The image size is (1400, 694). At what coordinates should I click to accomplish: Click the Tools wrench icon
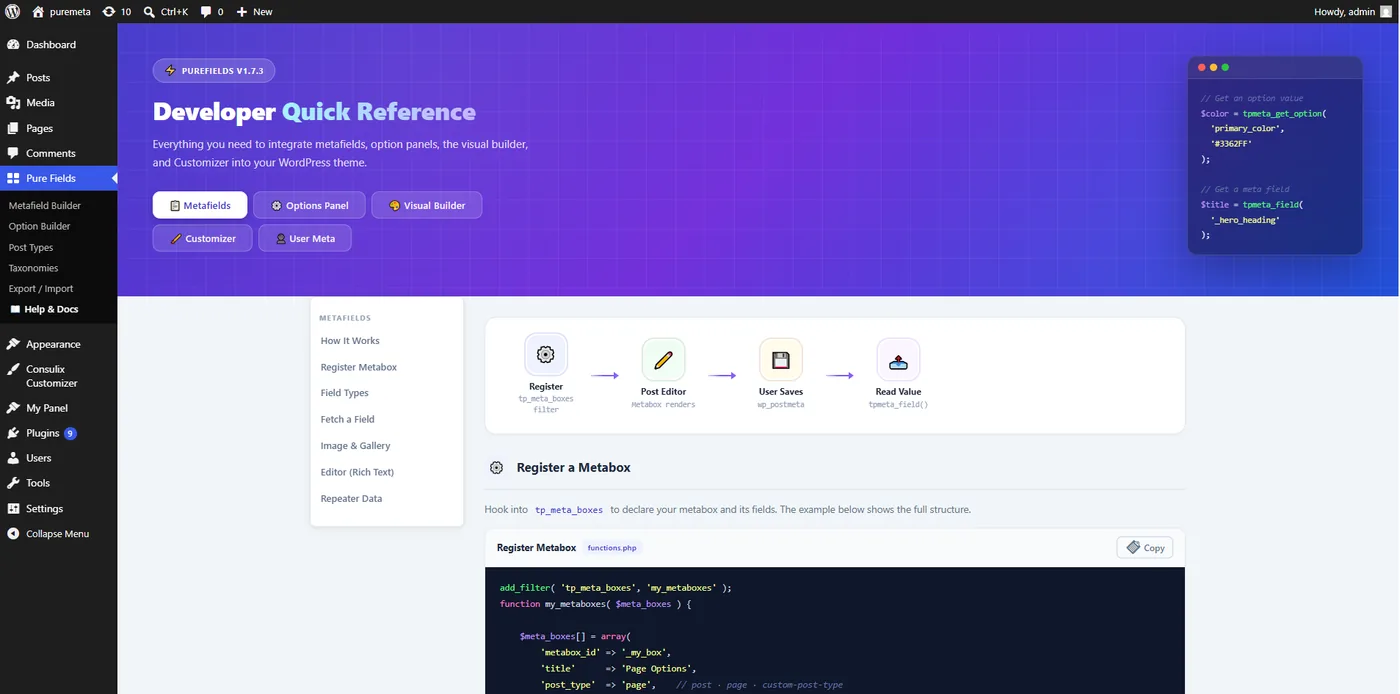tap(13, 483)
